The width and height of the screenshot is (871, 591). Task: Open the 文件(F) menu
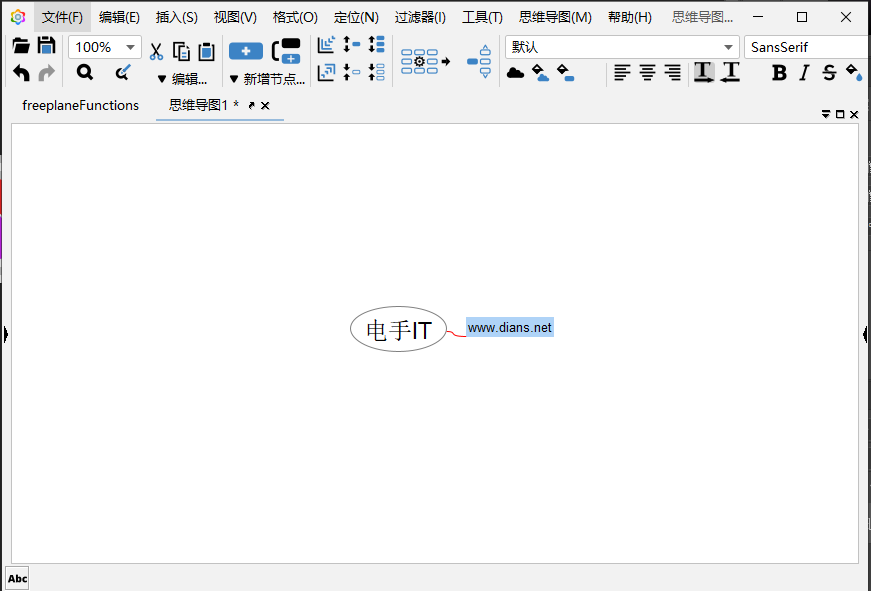62,17
